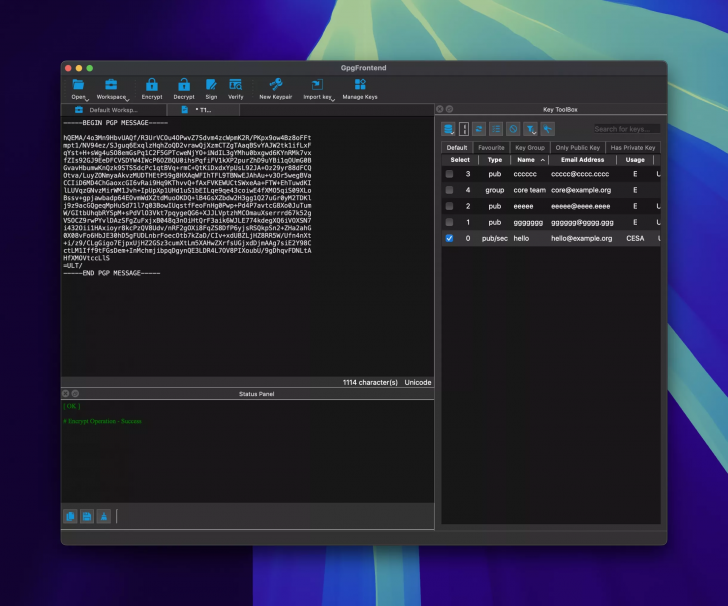Click the Select column header
The width and height of the screenshot is (728, 606).
click(460, 160)
